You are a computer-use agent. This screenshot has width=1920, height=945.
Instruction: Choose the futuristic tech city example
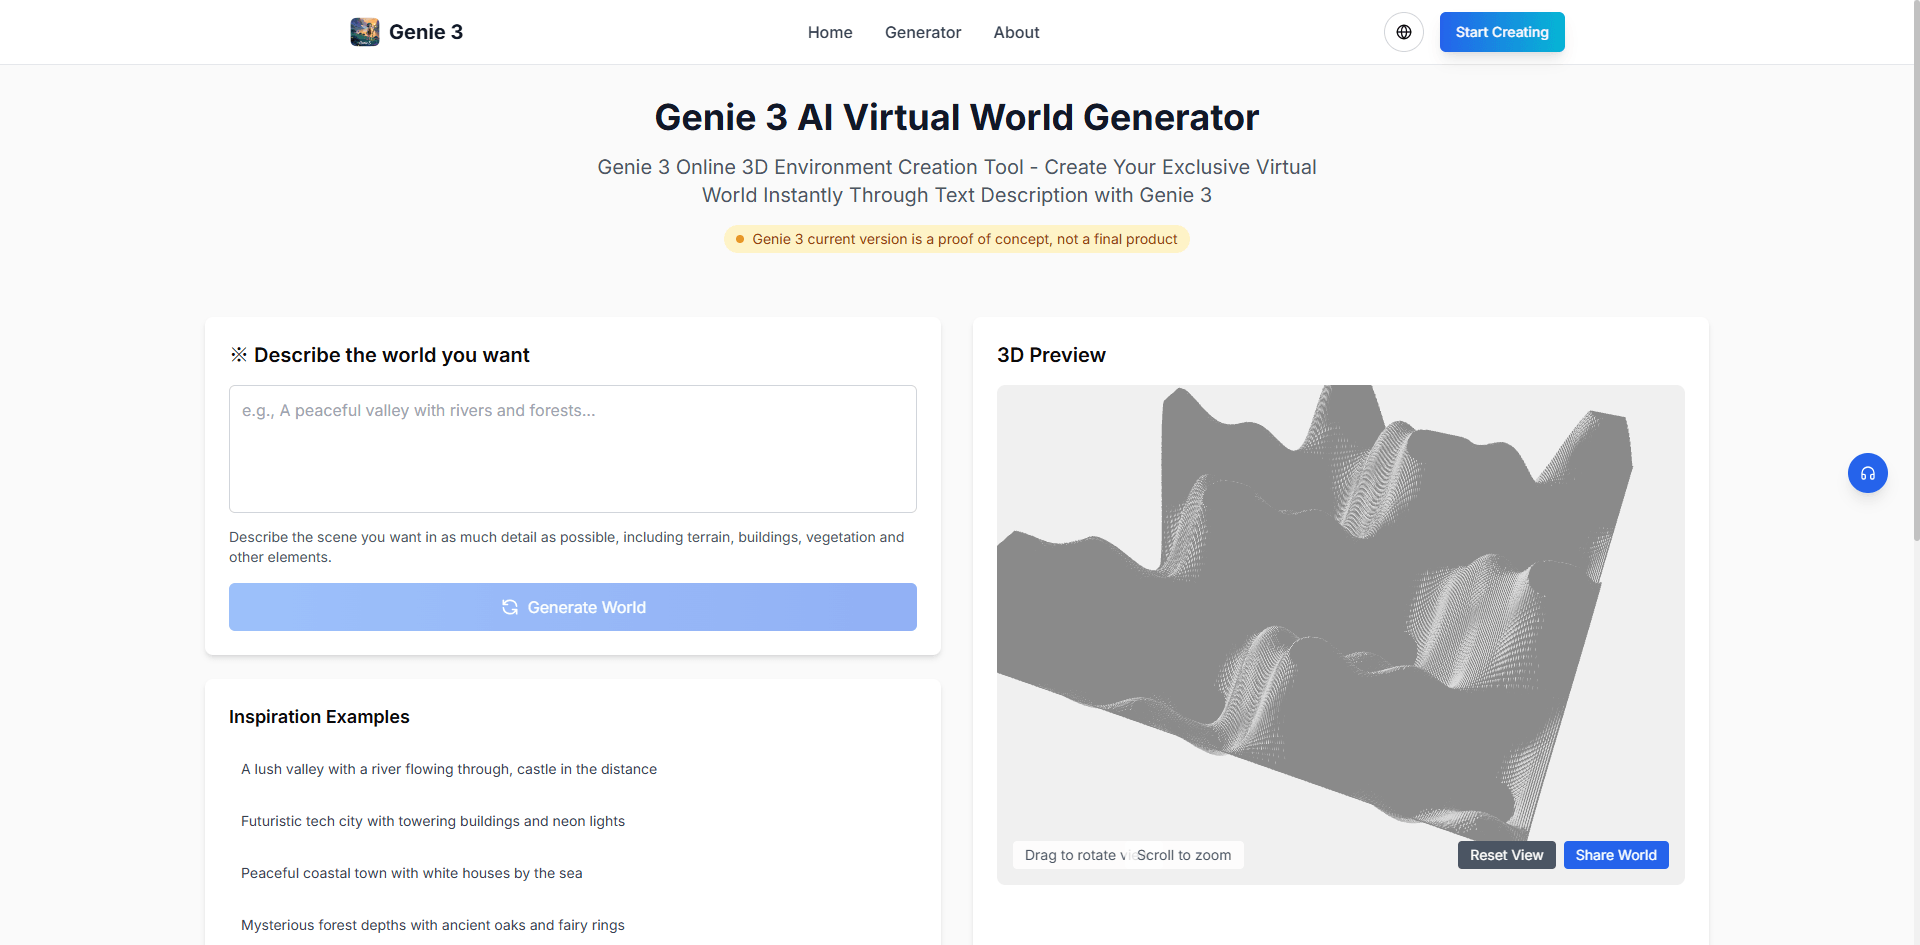point(432,821)
